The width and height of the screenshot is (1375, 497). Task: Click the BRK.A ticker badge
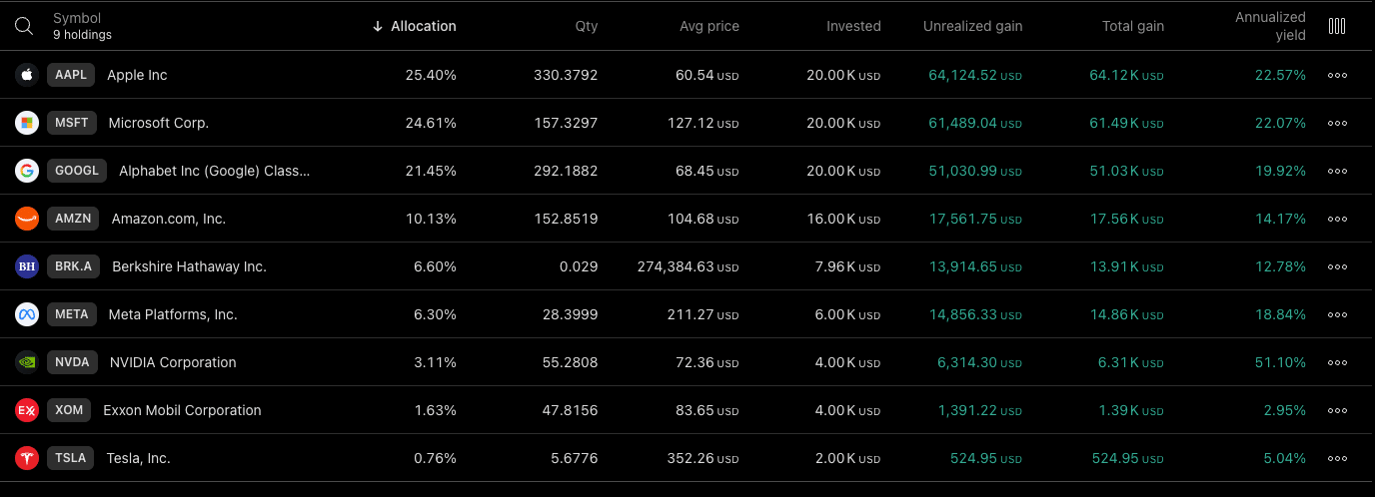[72, 267]
